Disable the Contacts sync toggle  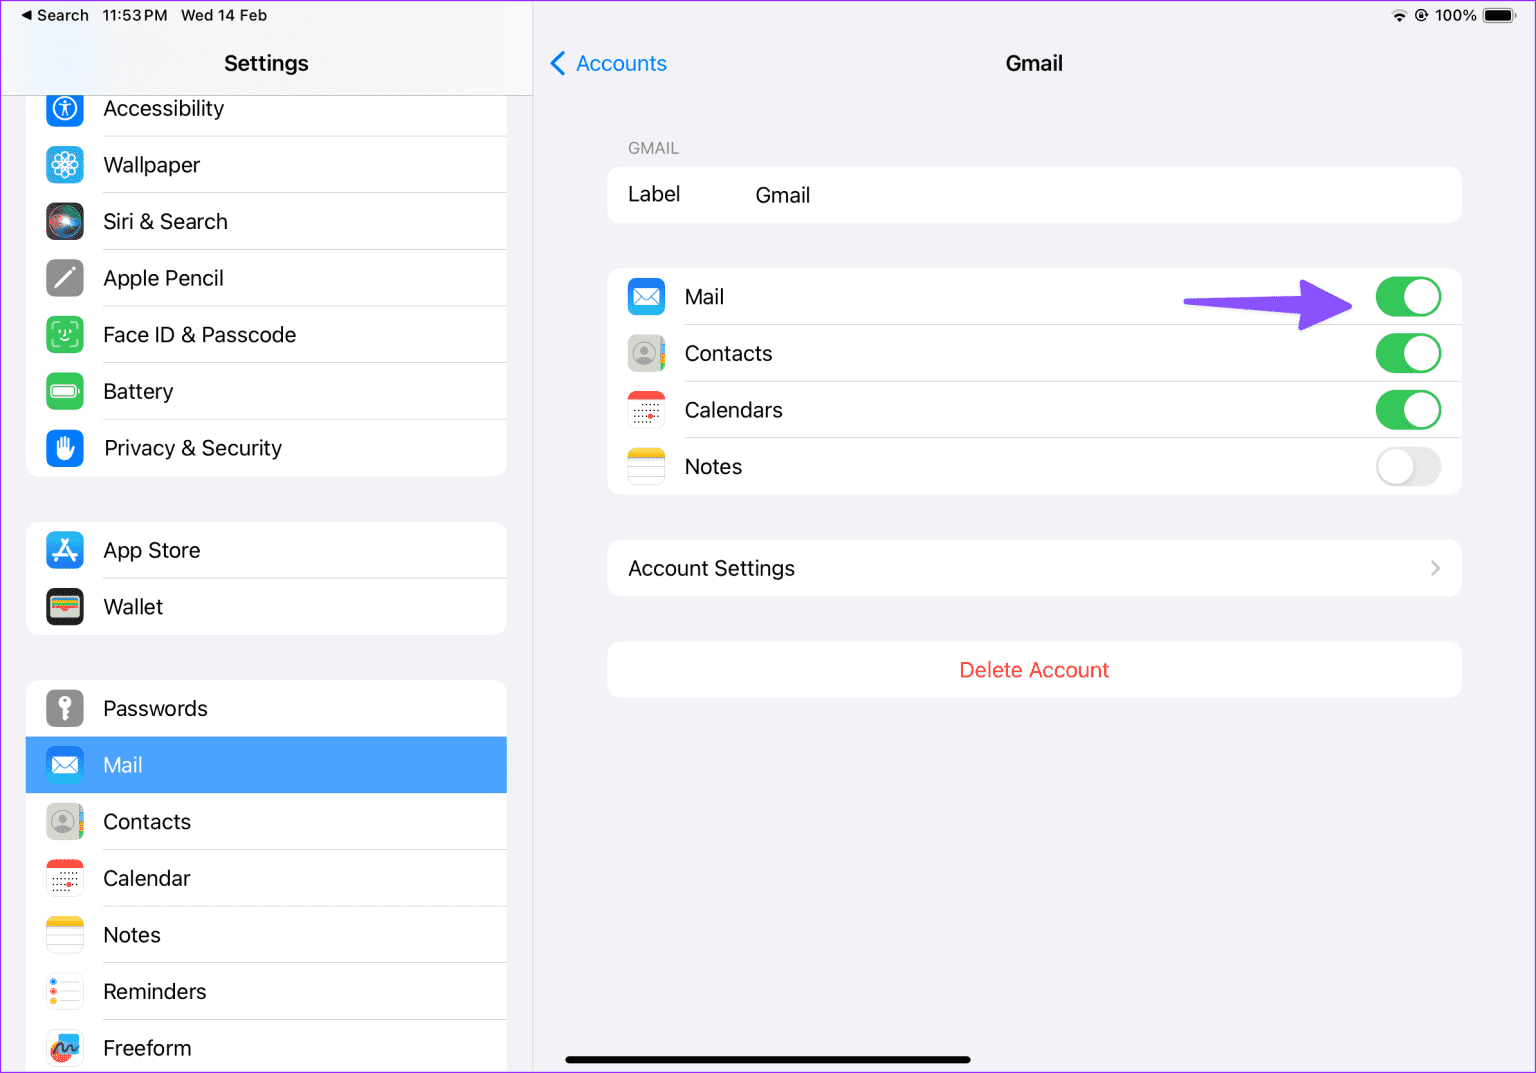tap(1408, 353)
